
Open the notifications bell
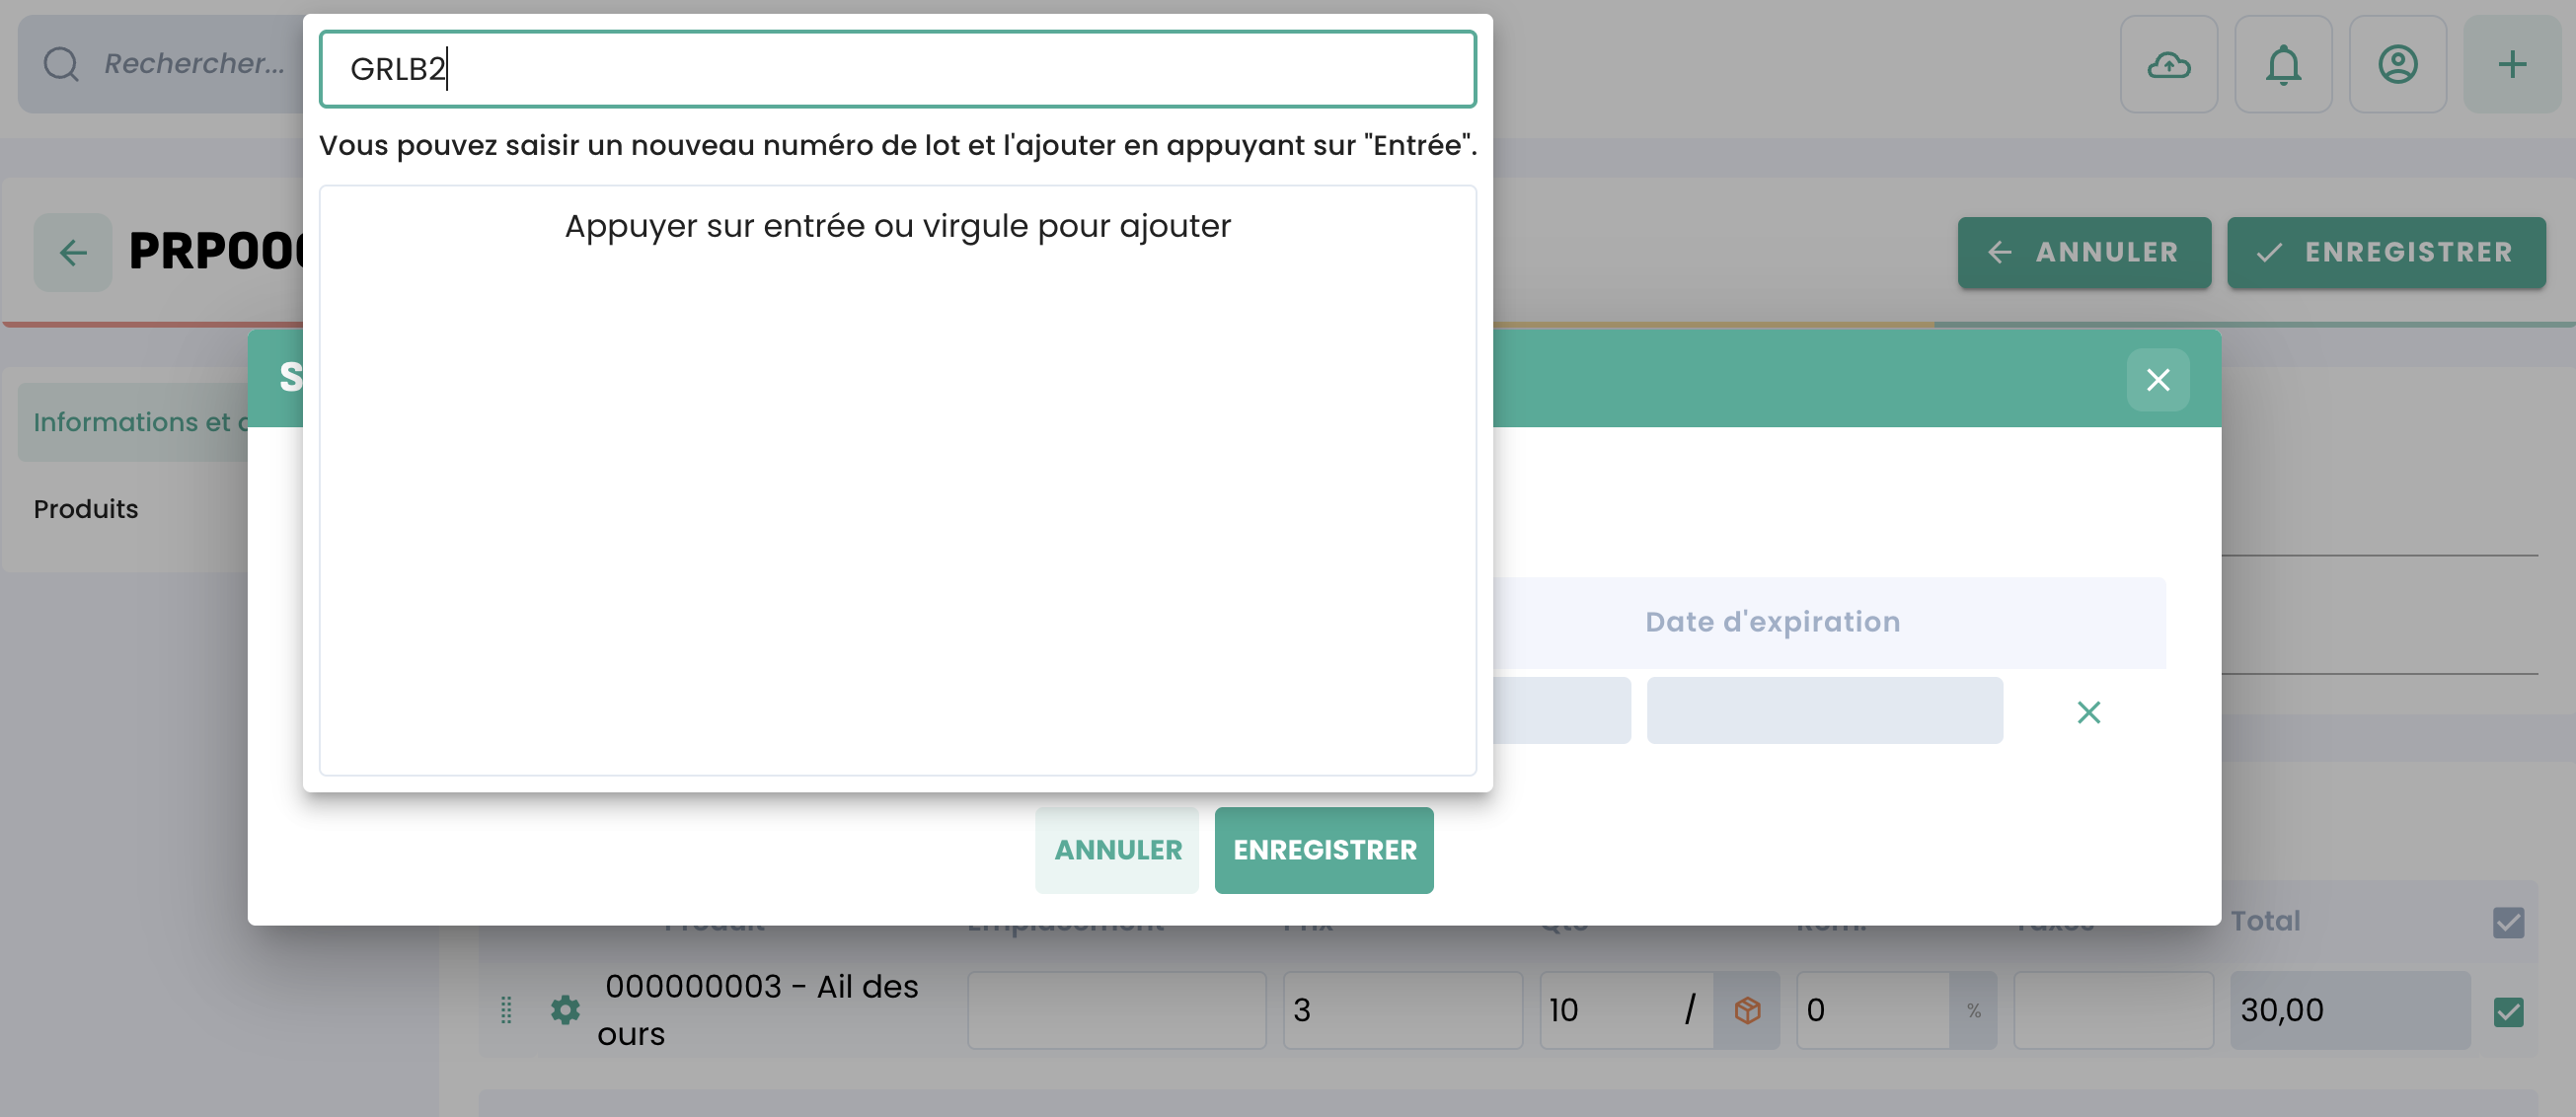(x=2283, y=65)
